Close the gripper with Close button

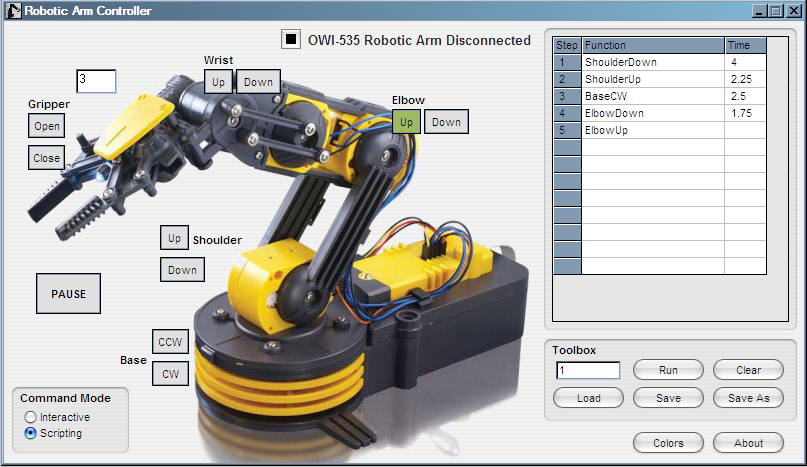click(47, 158)
